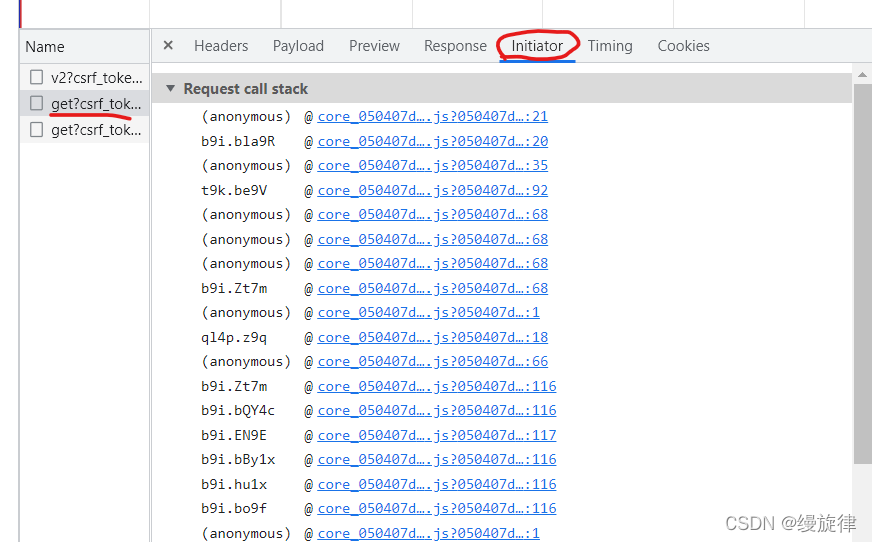Click the b9i.hu1x function name
The width and height of the screenshot is (872, 542).
234,484
